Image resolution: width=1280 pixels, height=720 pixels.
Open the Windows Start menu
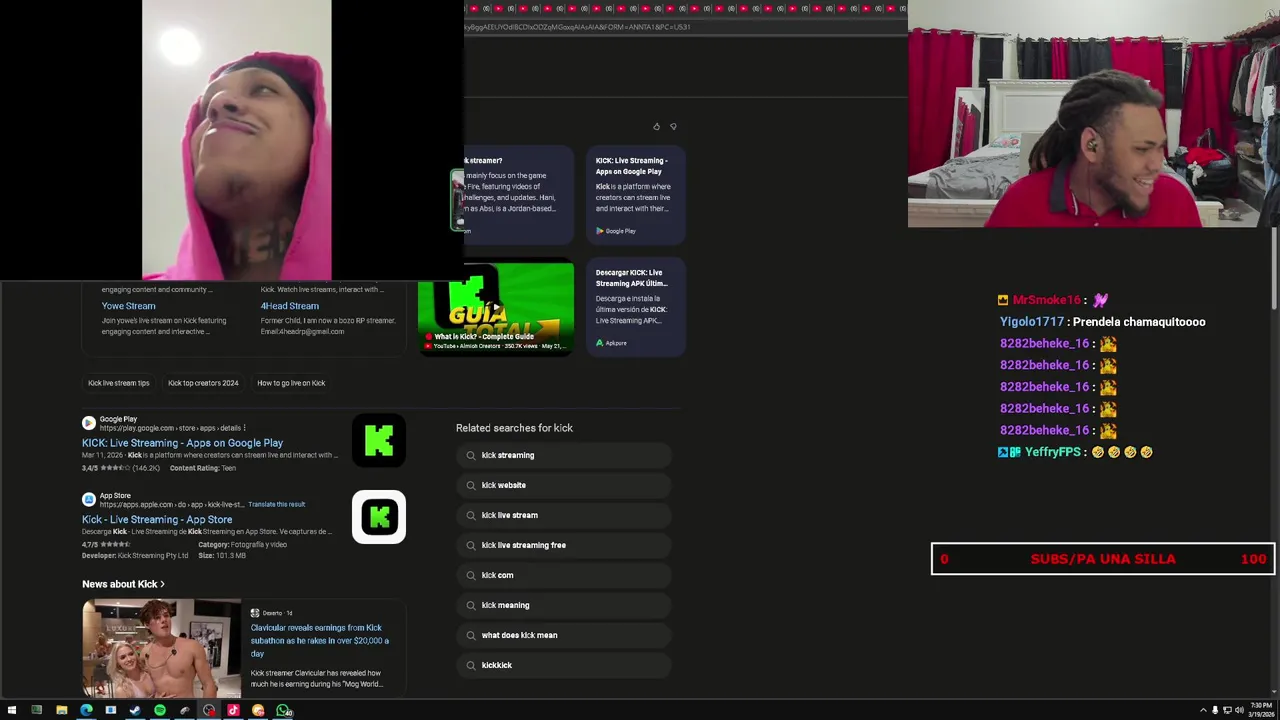point(12,710)
